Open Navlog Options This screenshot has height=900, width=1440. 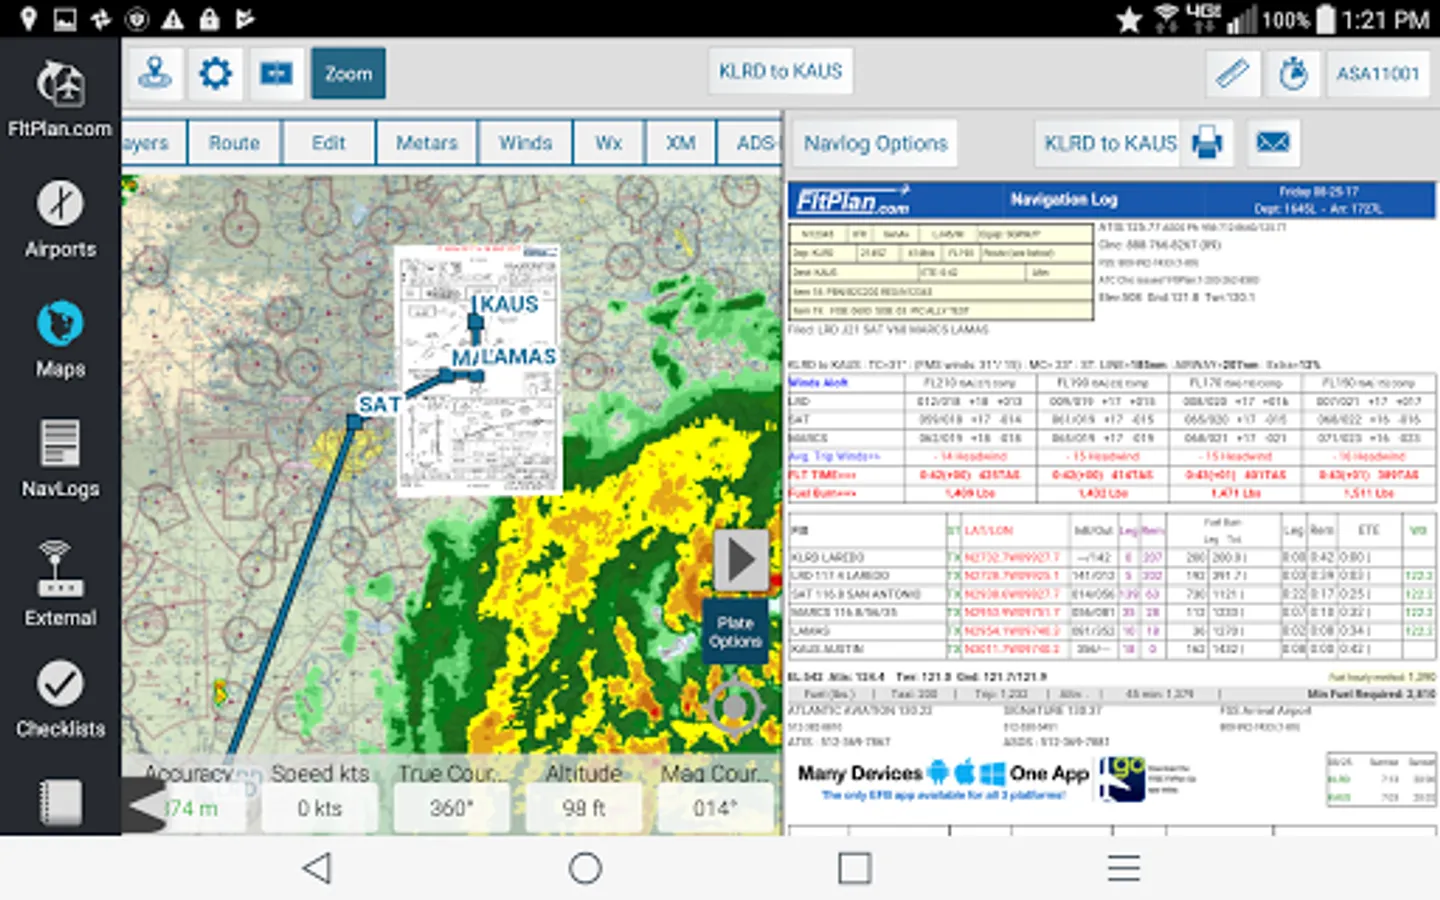875,143
